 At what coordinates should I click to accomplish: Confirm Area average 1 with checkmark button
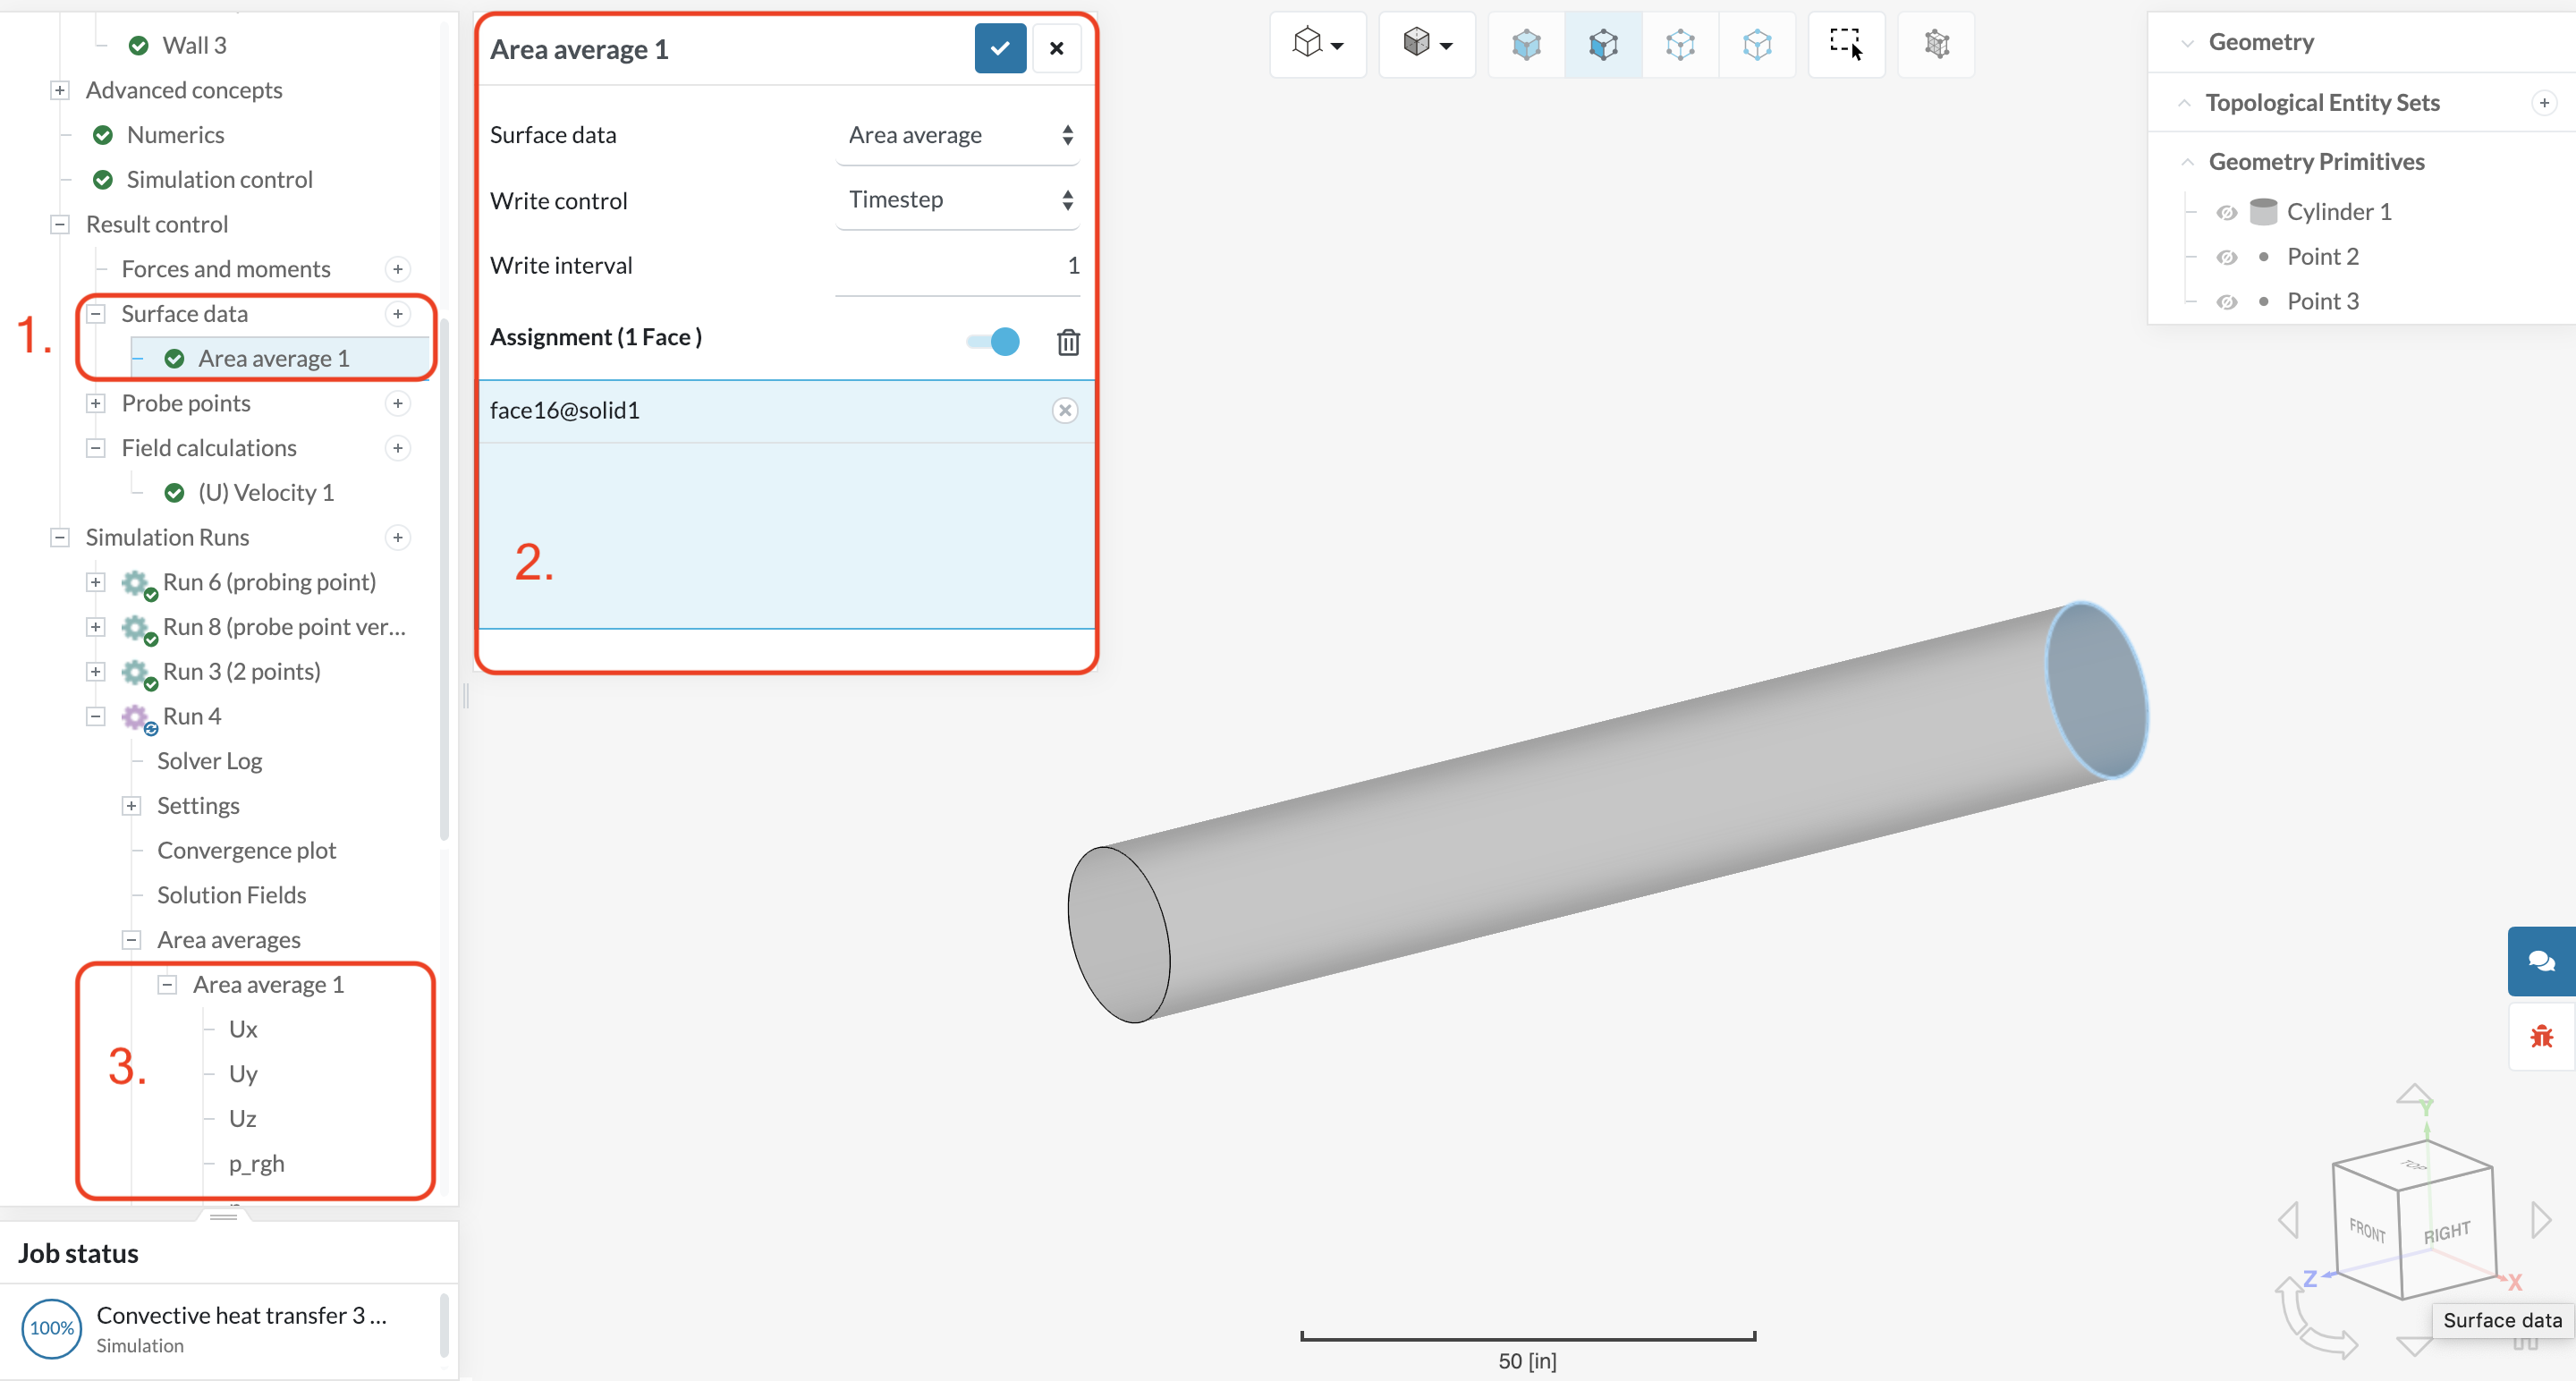pyautogui.click(x=999, y=48)
